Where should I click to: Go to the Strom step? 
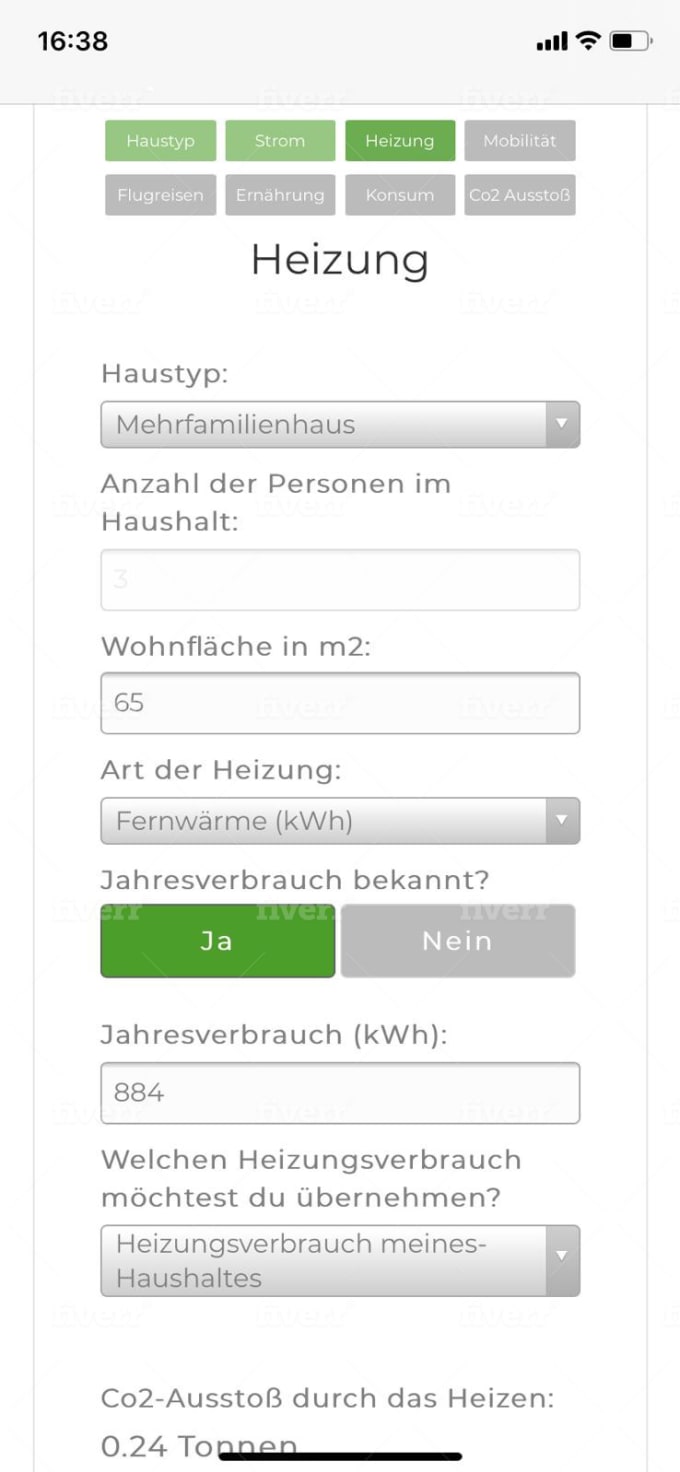(x=280, y=141)
